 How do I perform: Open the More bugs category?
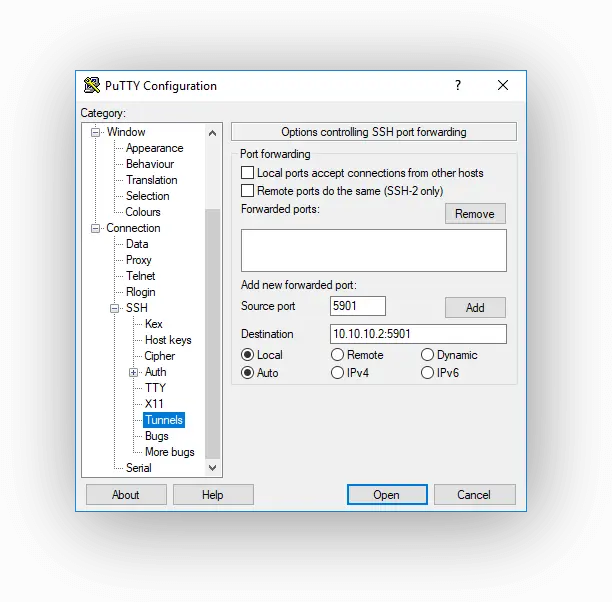tap(169, 452)
